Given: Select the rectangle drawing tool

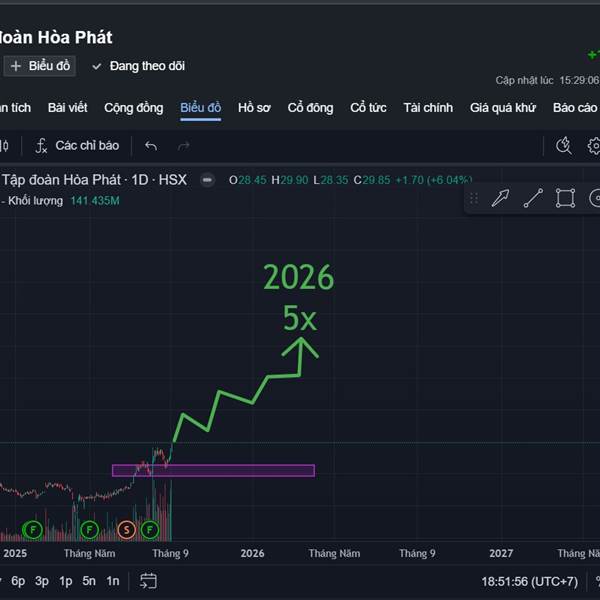Looking at the screenshot, I should [x=565, y=198].
